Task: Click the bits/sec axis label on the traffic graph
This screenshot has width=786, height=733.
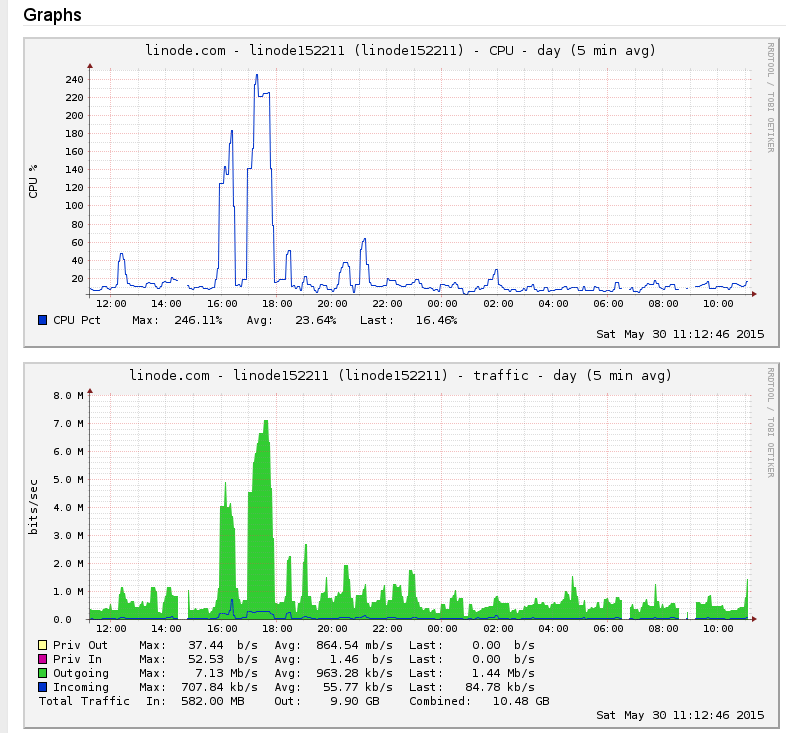Action: pyautogui.click(x=33, y=506)
